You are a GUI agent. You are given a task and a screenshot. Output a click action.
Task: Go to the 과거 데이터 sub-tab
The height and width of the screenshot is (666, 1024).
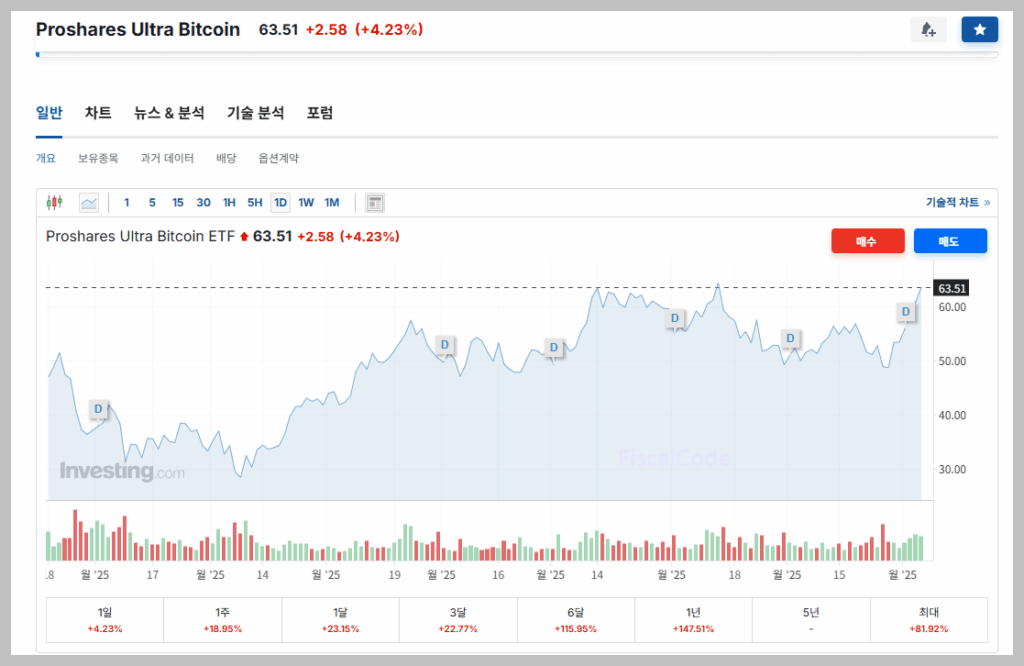tap(167, 158)
